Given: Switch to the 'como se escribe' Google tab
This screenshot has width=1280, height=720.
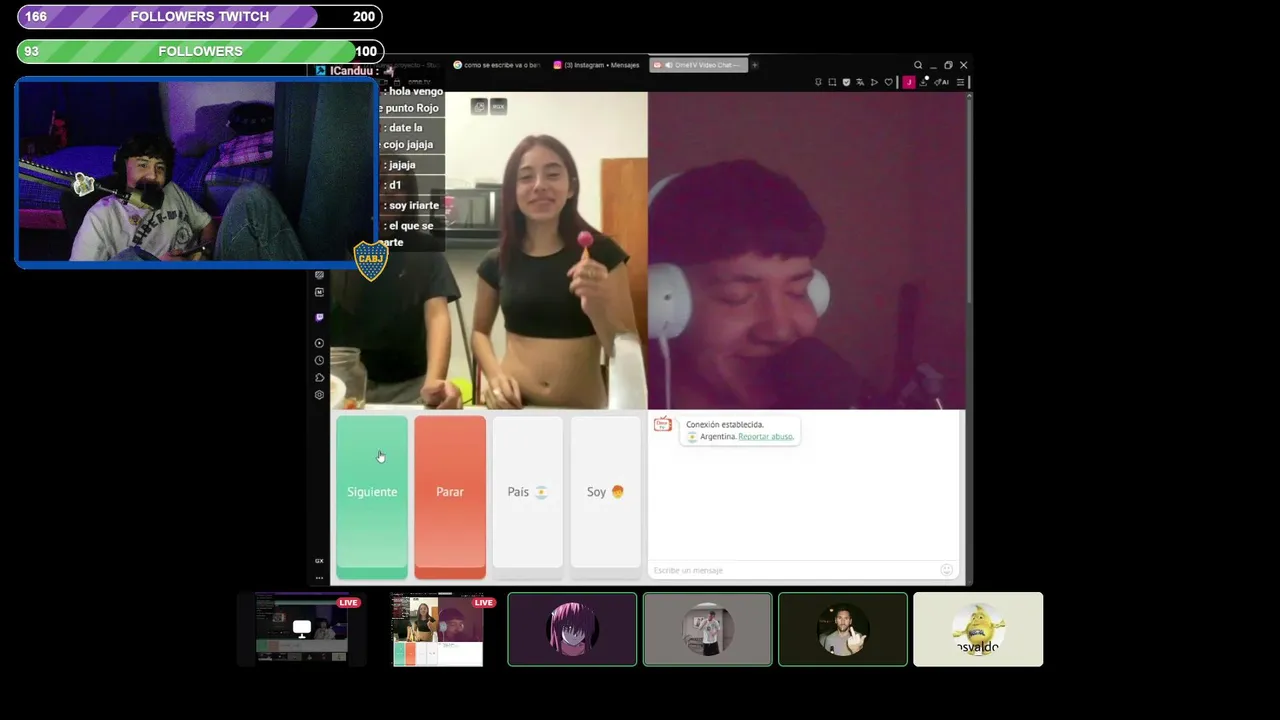Looking at the screenshot, I should (496, 65).
